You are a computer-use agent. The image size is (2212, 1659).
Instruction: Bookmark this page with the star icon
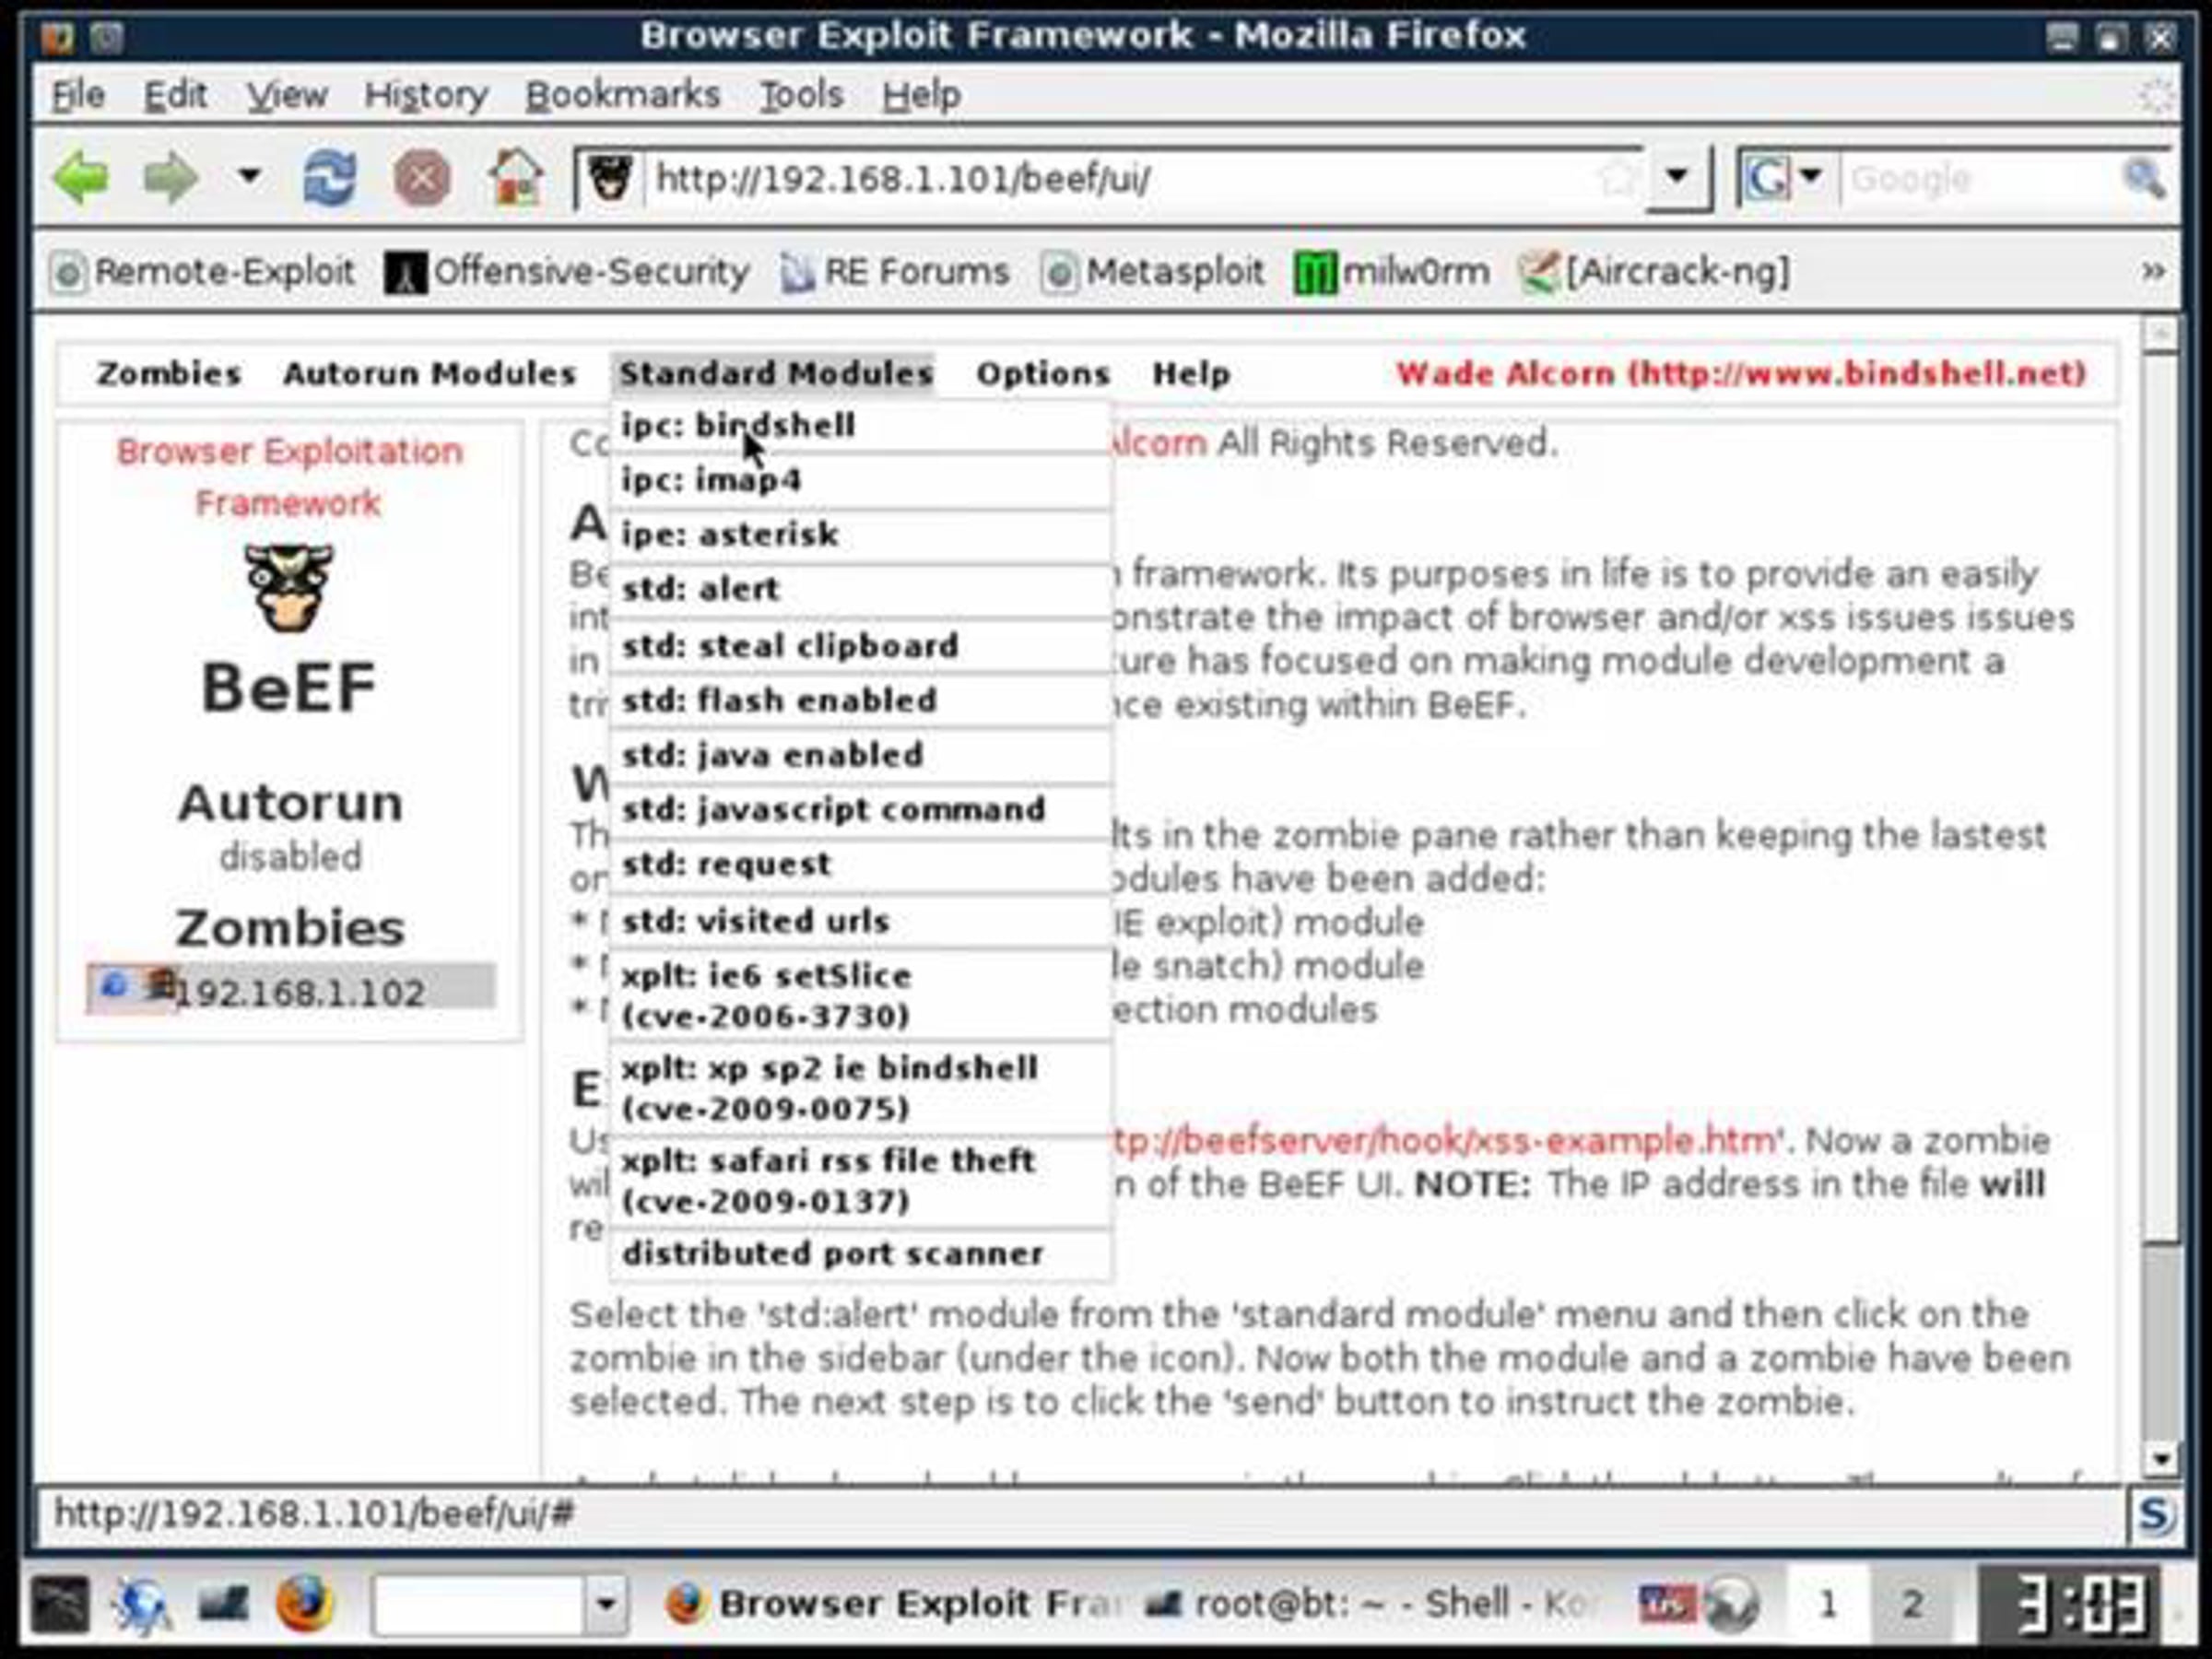point(1617,180)
